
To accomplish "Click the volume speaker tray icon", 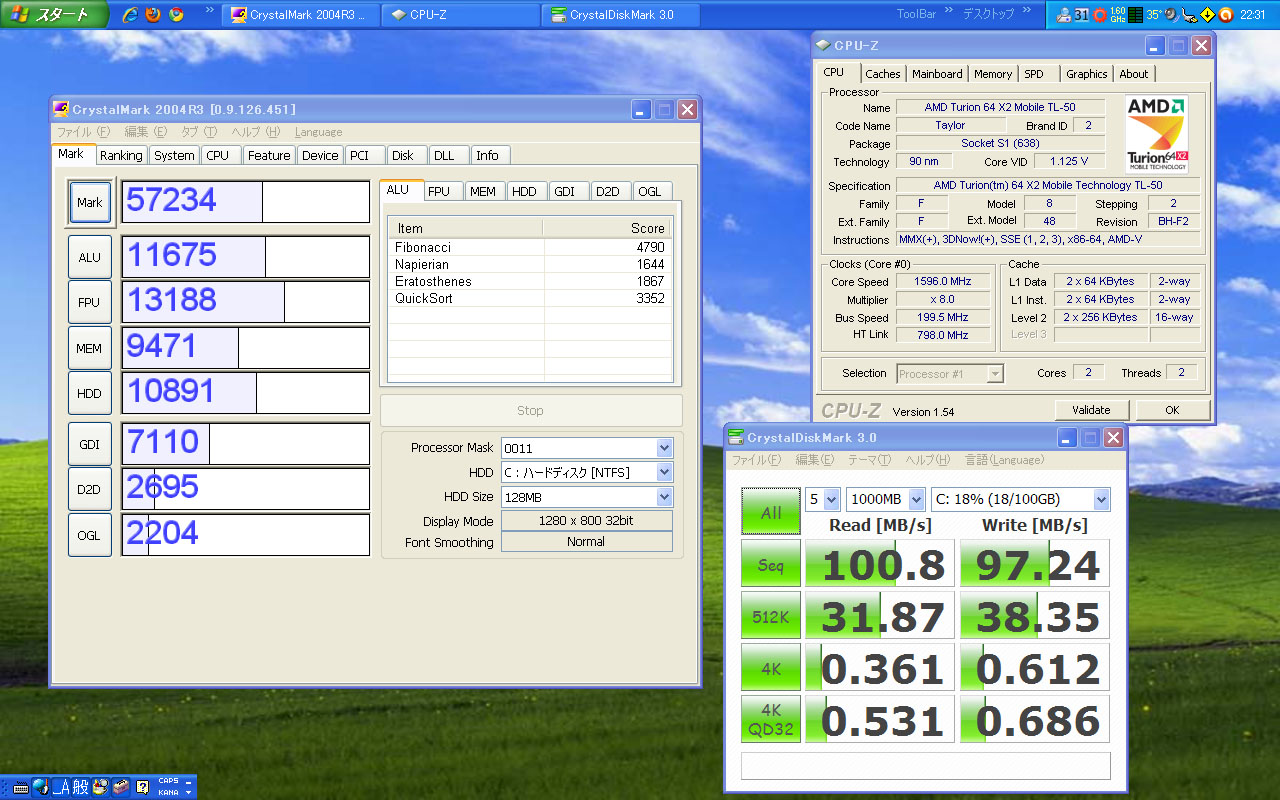I will (x=1170, y=15).
